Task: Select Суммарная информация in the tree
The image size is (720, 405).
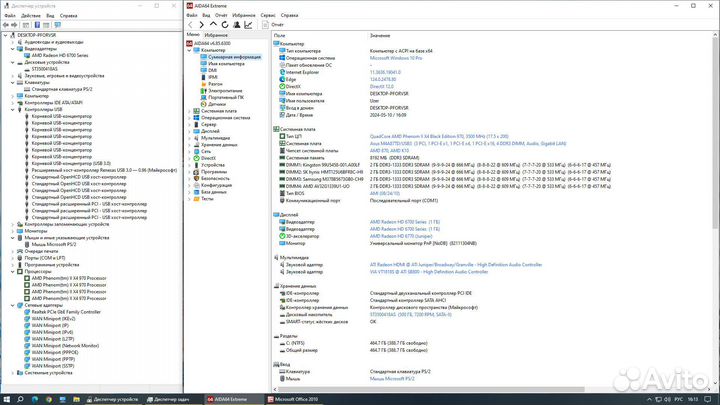Action: point(234,57)
